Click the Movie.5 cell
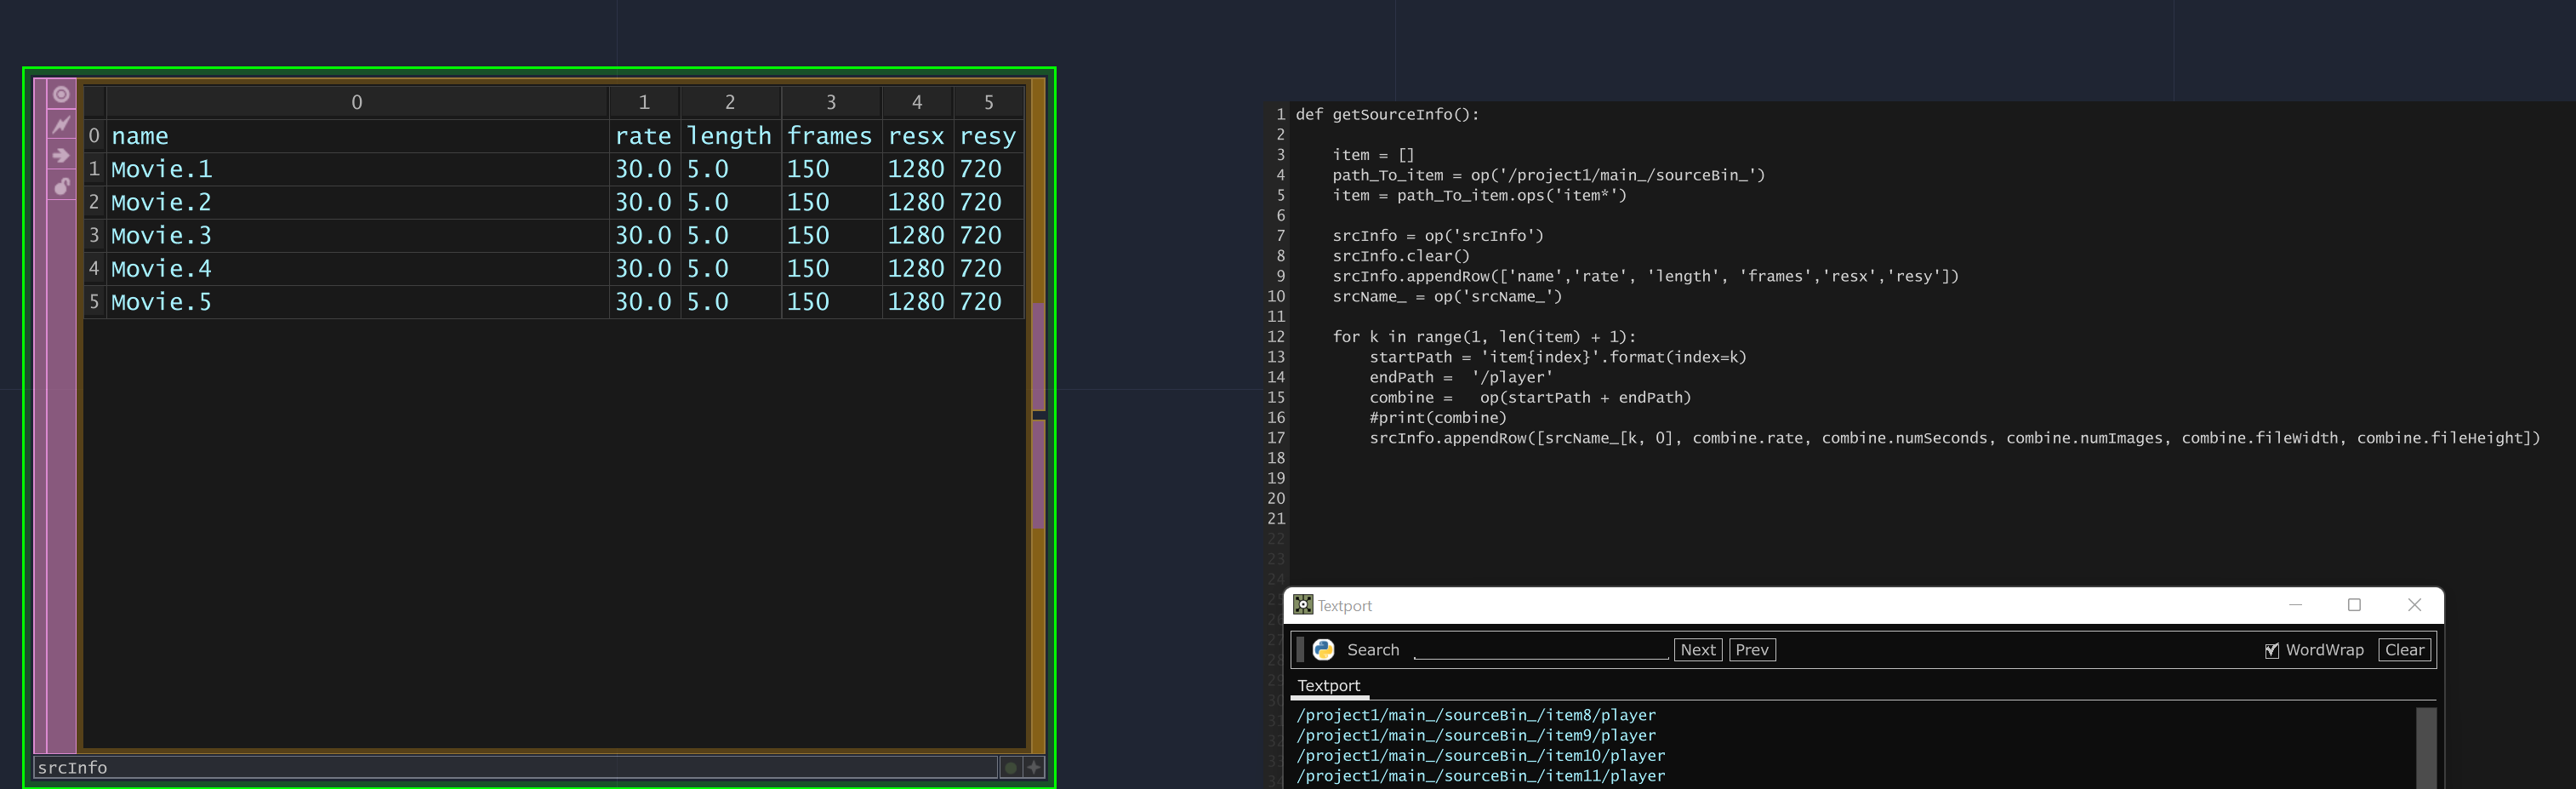This screenshot has width=2576, height=789. [357, 301]
